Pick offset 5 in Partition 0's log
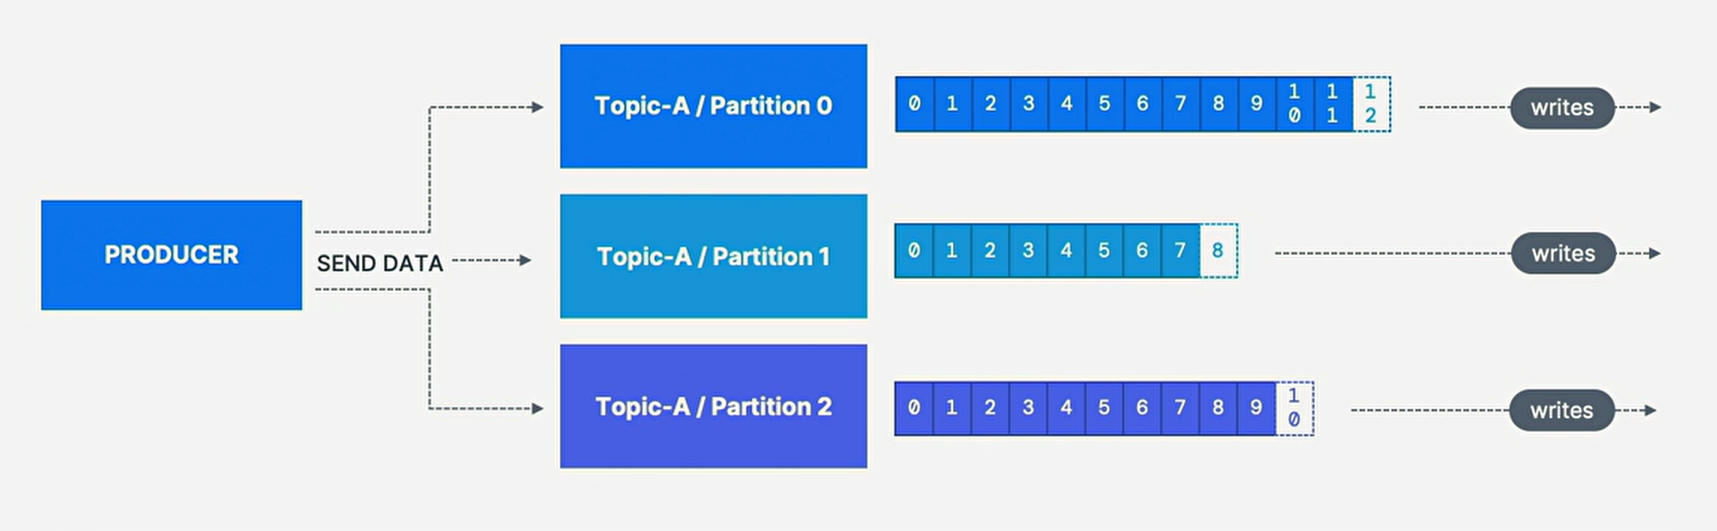This screenshot has width=1717, height=531. pos(1104,104)
